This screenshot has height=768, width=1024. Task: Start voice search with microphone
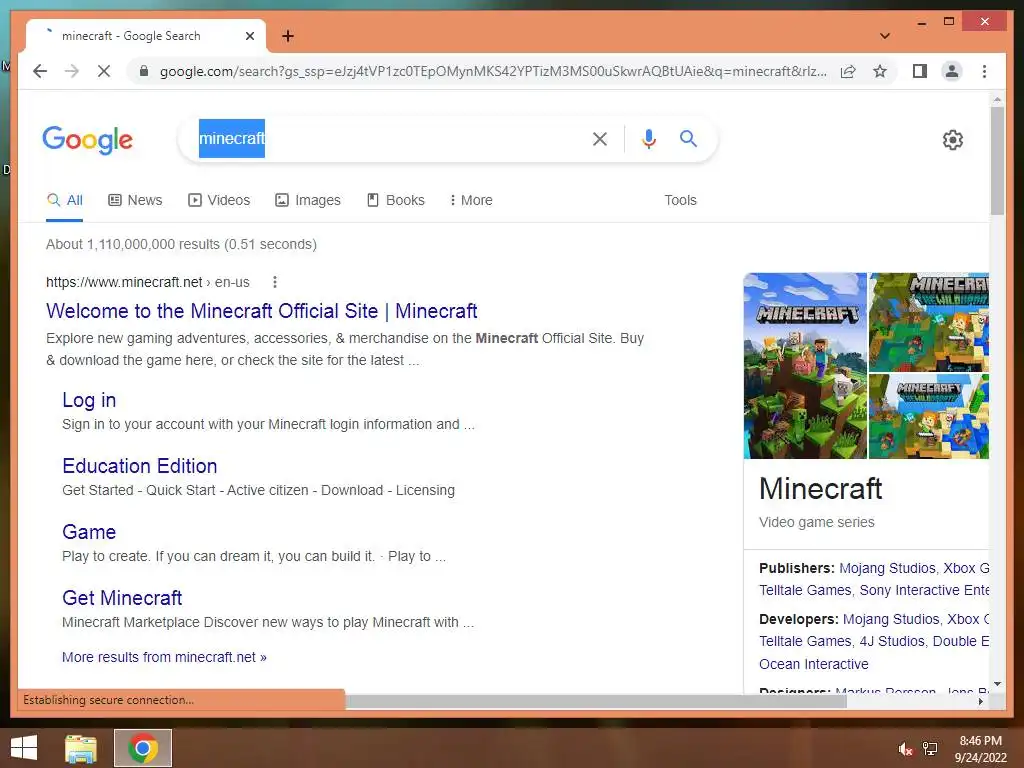pos(648,138)
